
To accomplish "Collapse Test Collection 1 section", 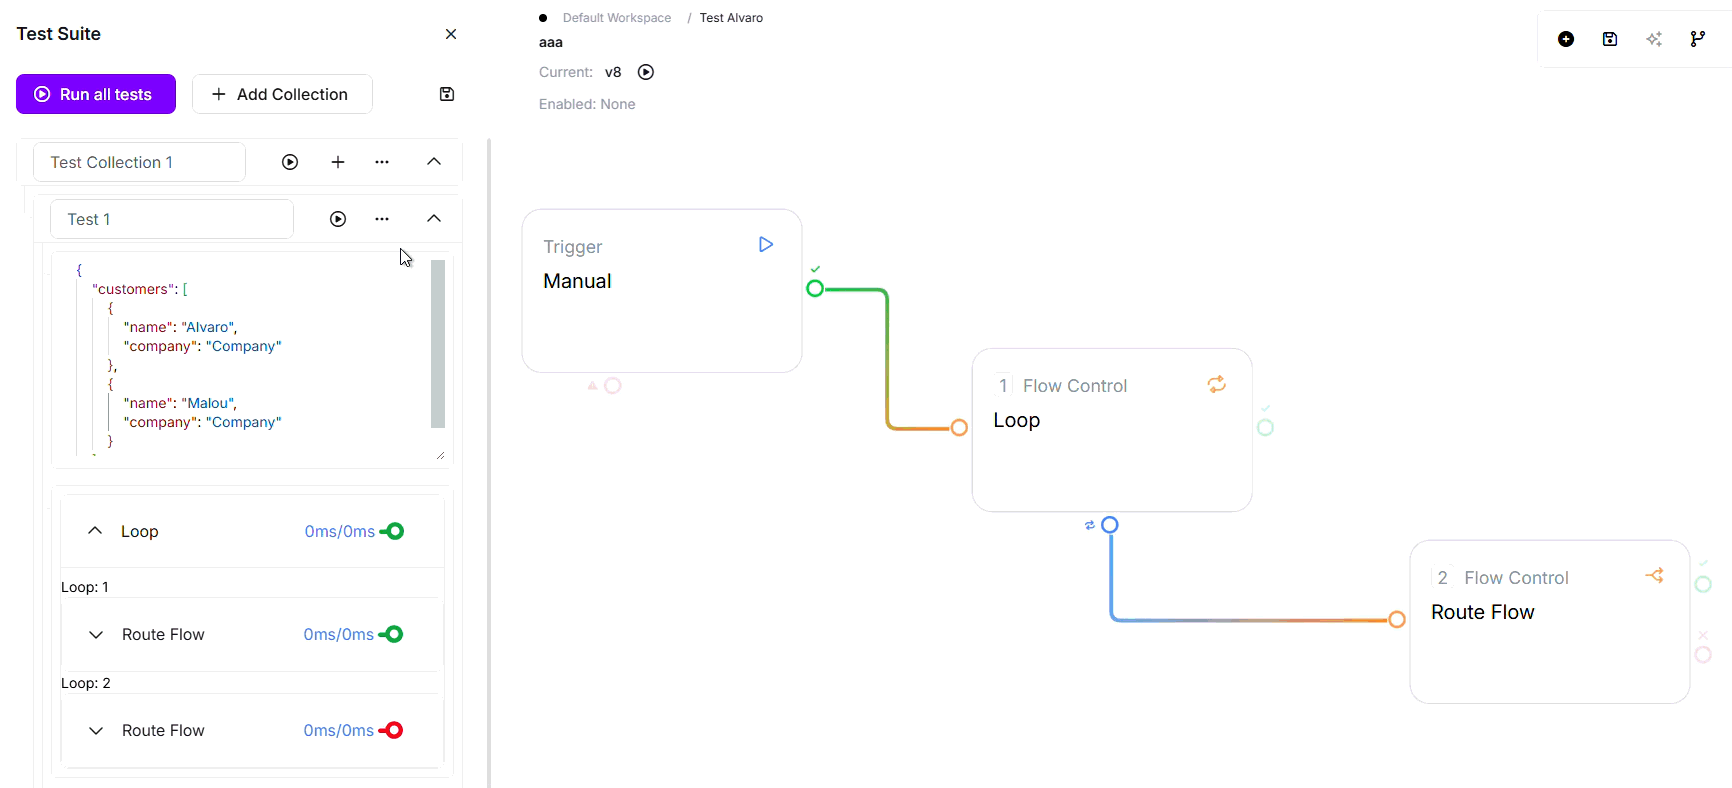I will [x=434, y=162].
